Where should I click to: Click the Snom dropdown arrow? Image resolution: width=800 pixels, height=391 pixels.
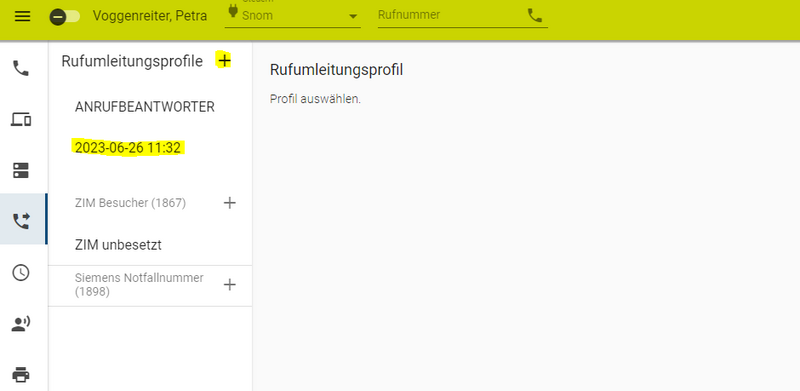click(x=353, y=16)
